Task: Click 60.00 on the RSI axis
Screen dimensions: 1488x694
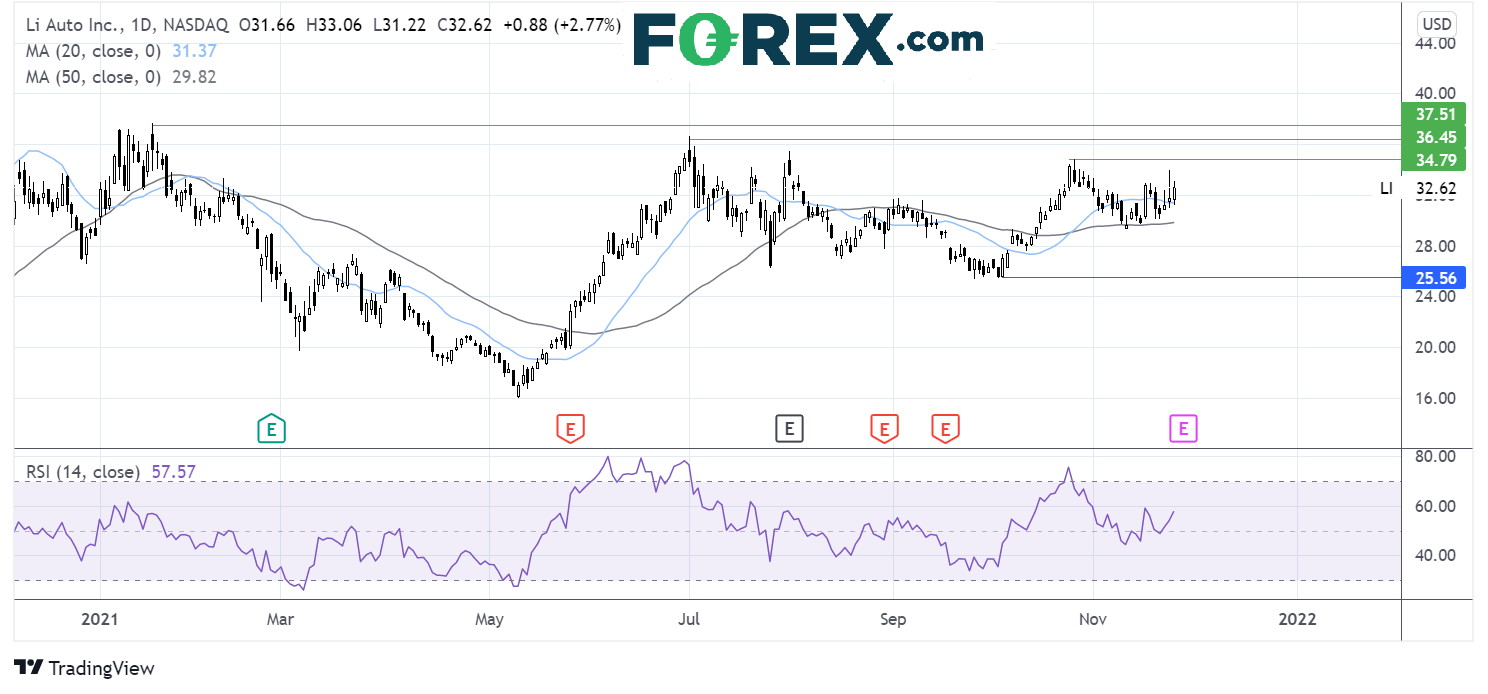Action: (x=1435, y=506)
